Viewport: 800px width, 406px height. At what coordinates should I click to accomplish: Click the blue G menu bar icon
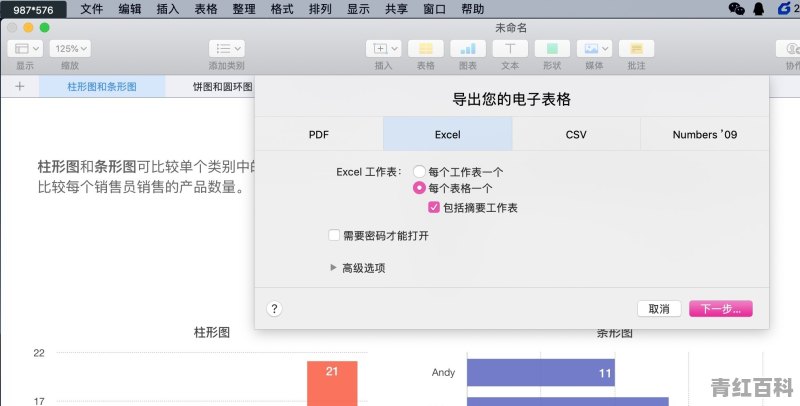(x=784, y=8)
